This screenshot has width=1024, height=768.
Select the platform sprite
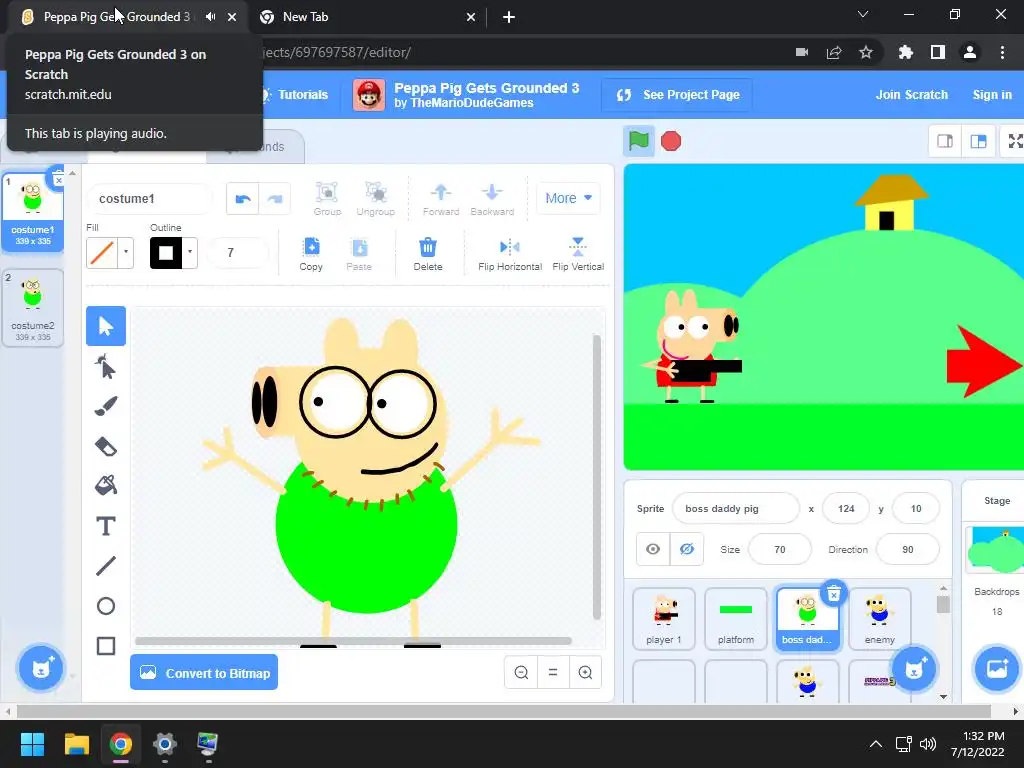pos(736,619)
